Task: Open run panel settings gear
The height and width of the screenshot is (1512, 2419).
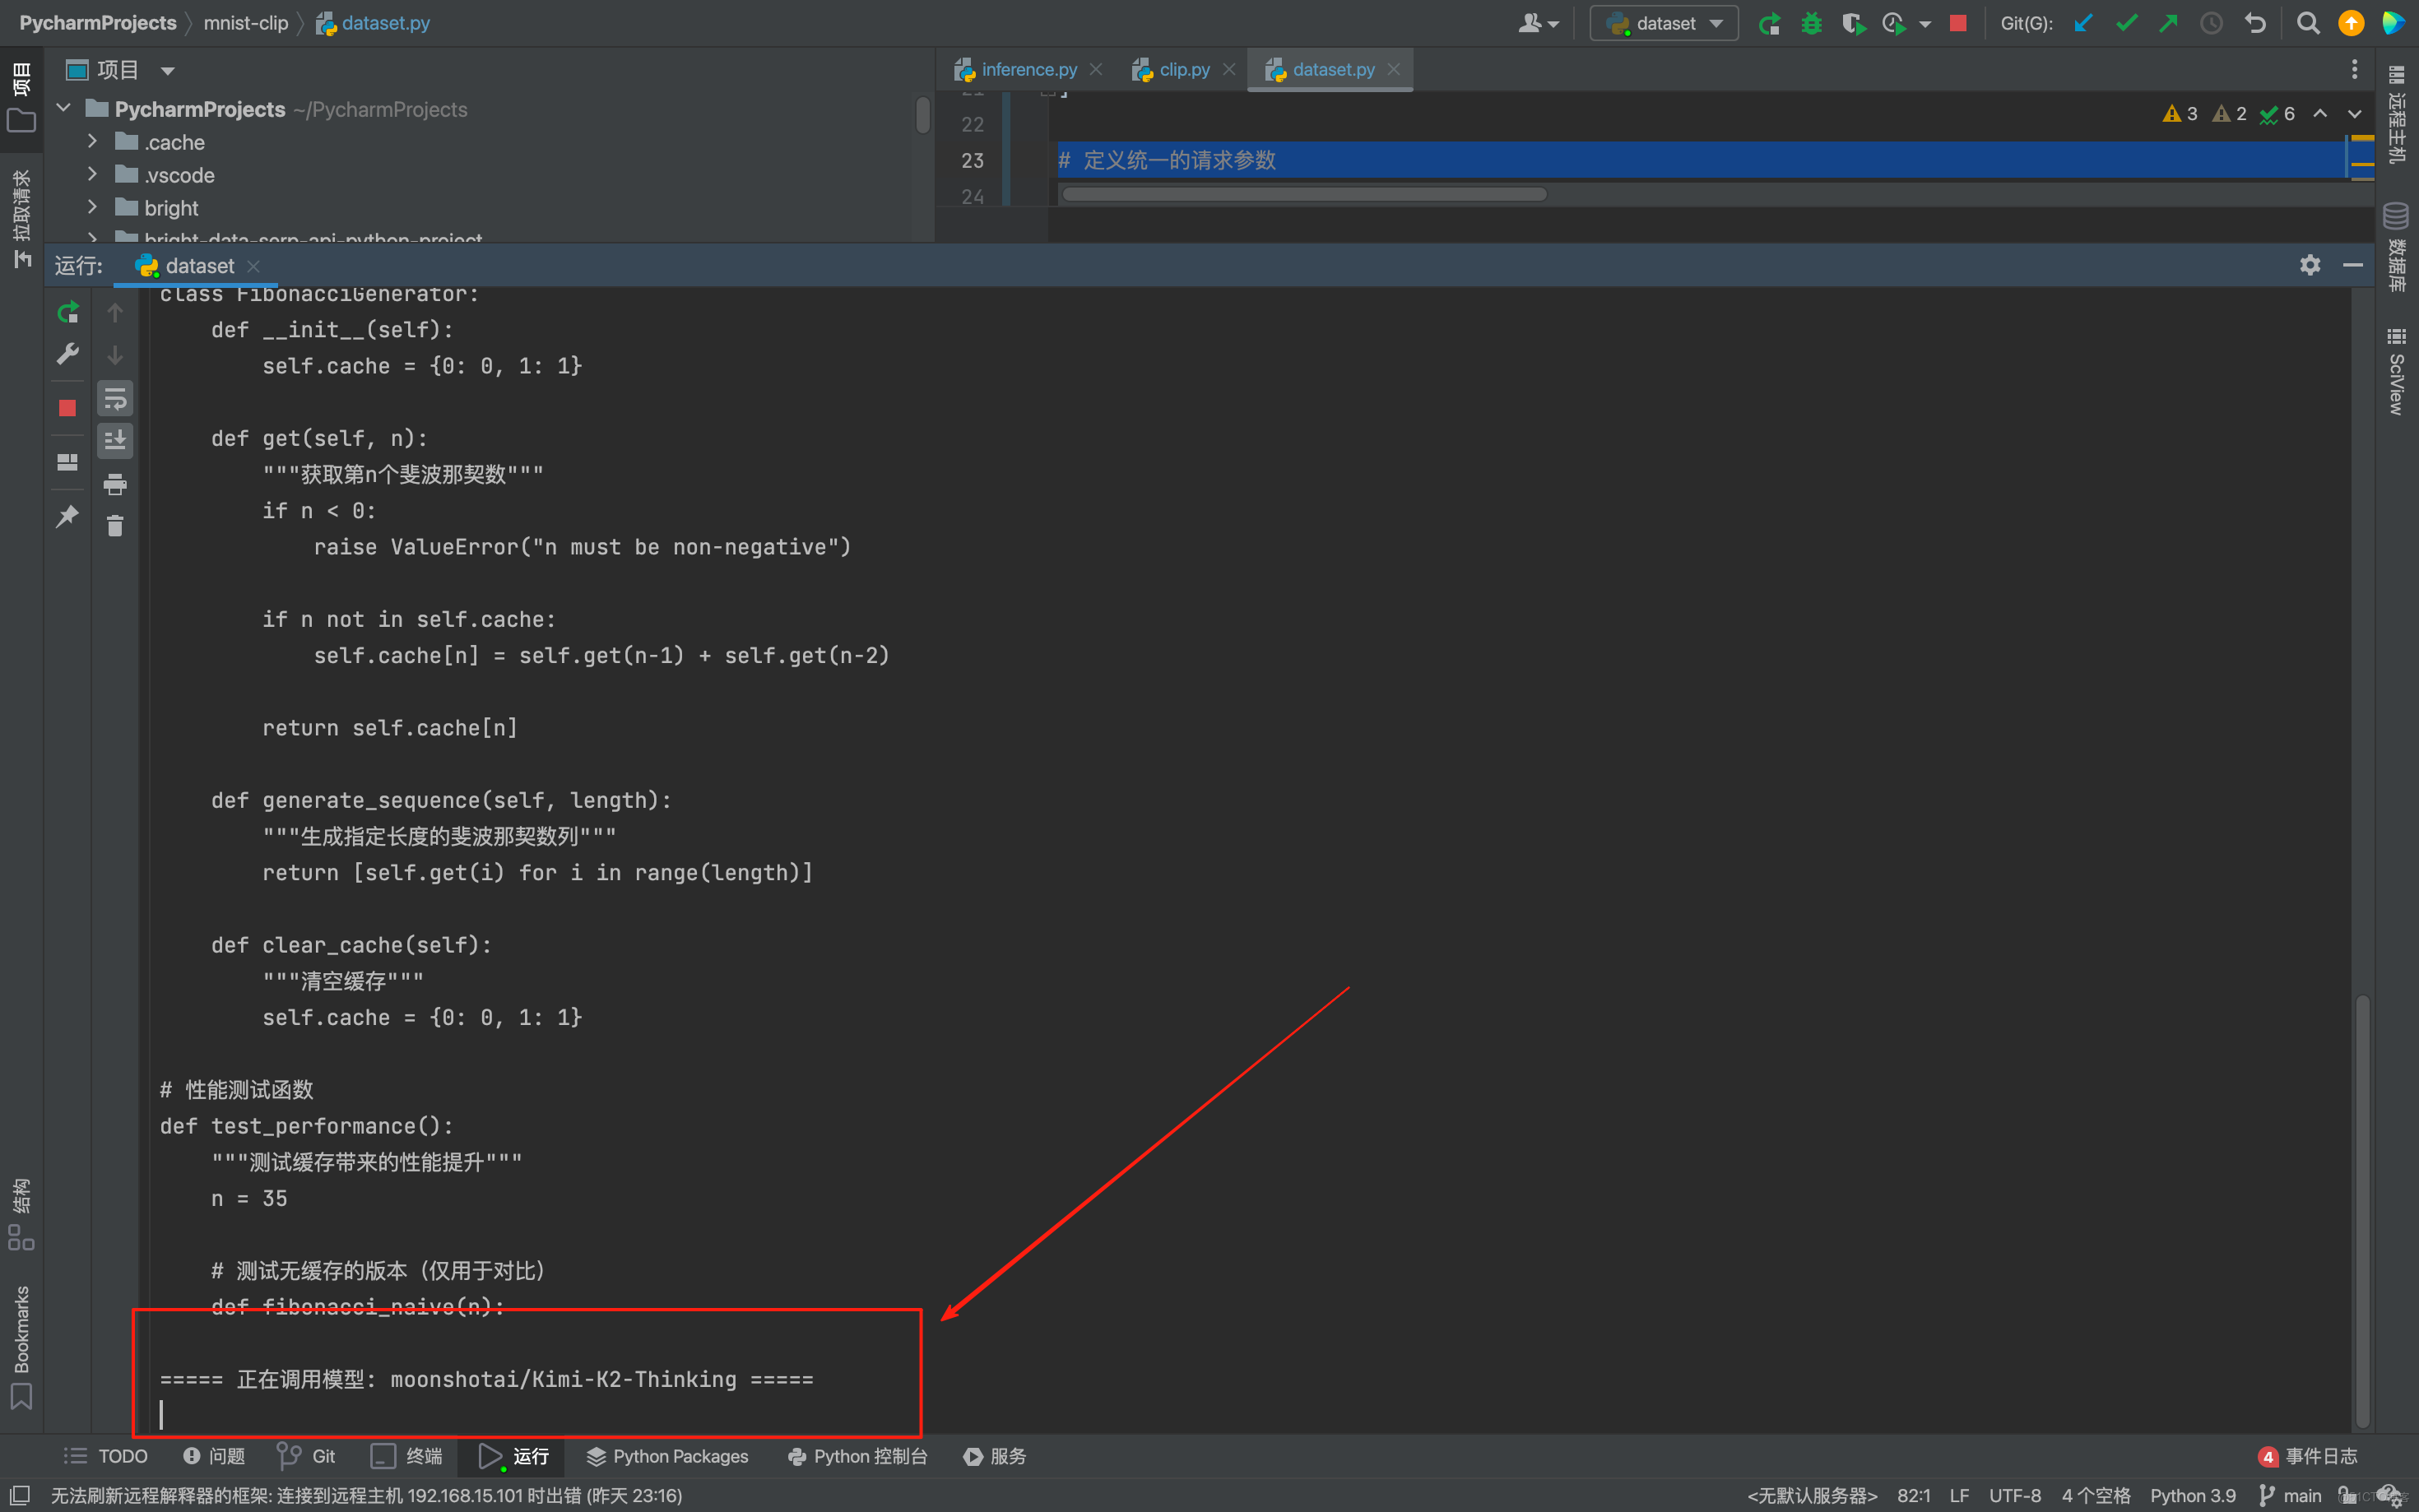Action: pos(2309,265)
